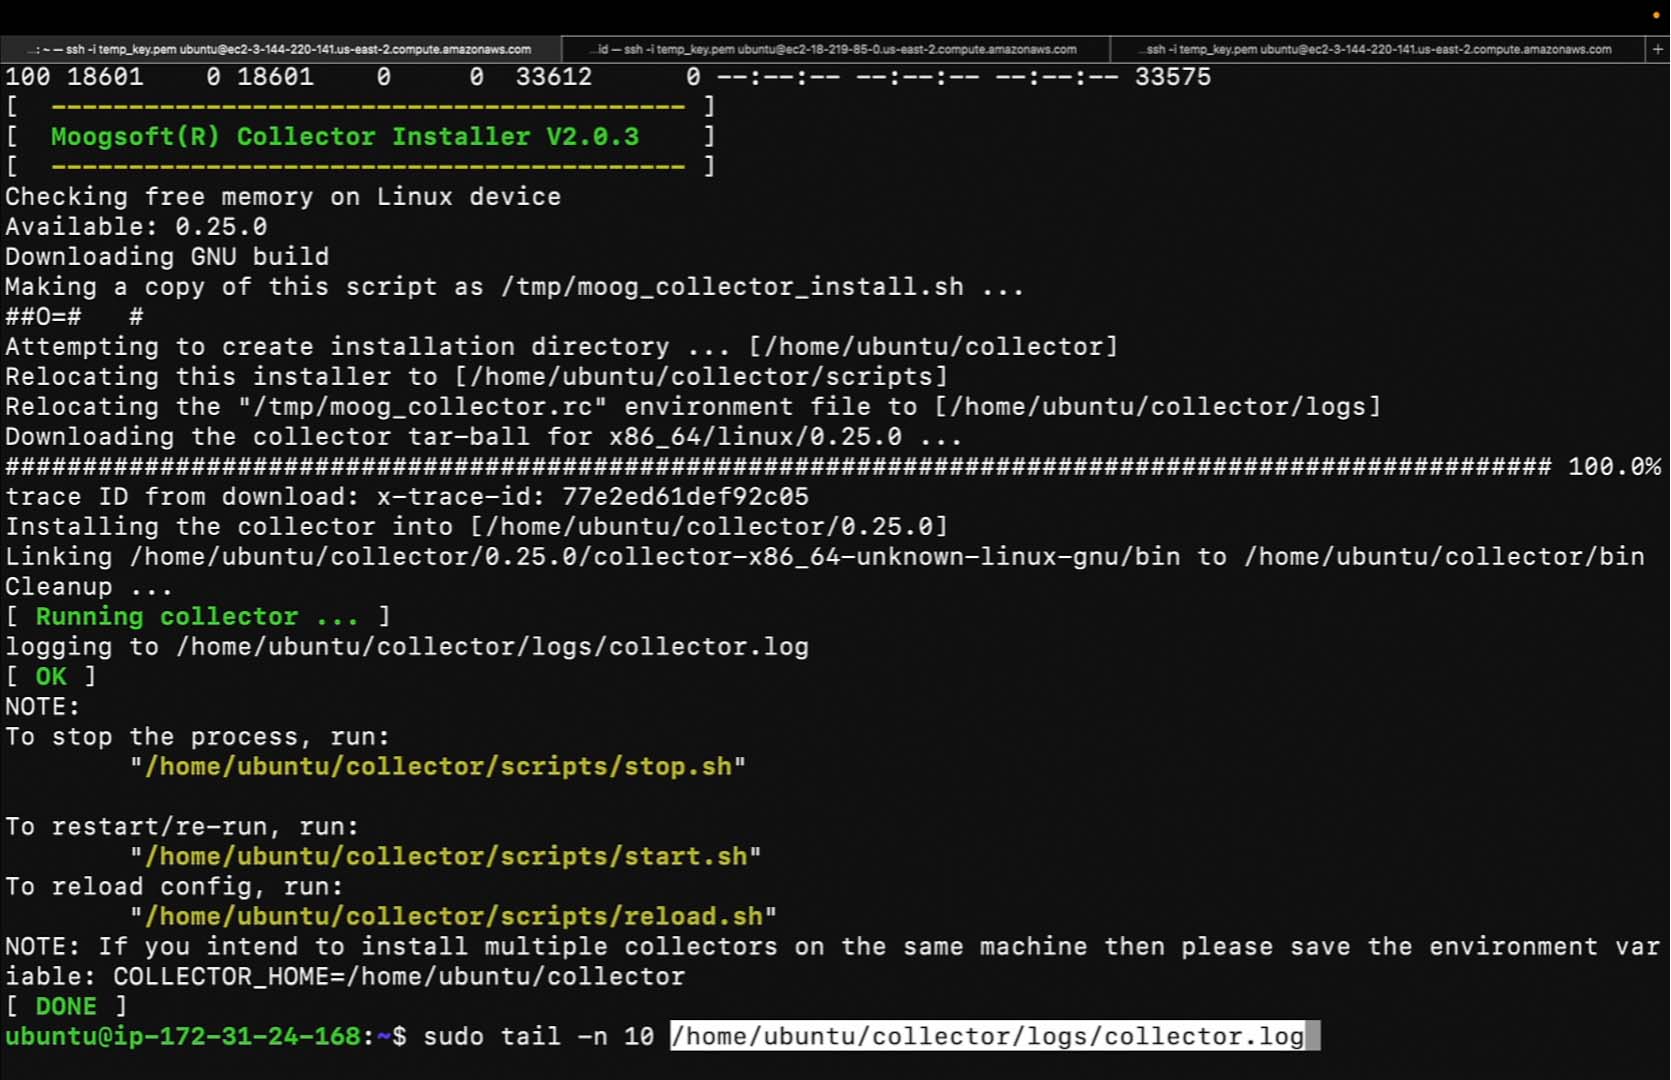1671x1080 pixels.
Task: Click the 'To reload config, run:' line
Action: (174, 886)
